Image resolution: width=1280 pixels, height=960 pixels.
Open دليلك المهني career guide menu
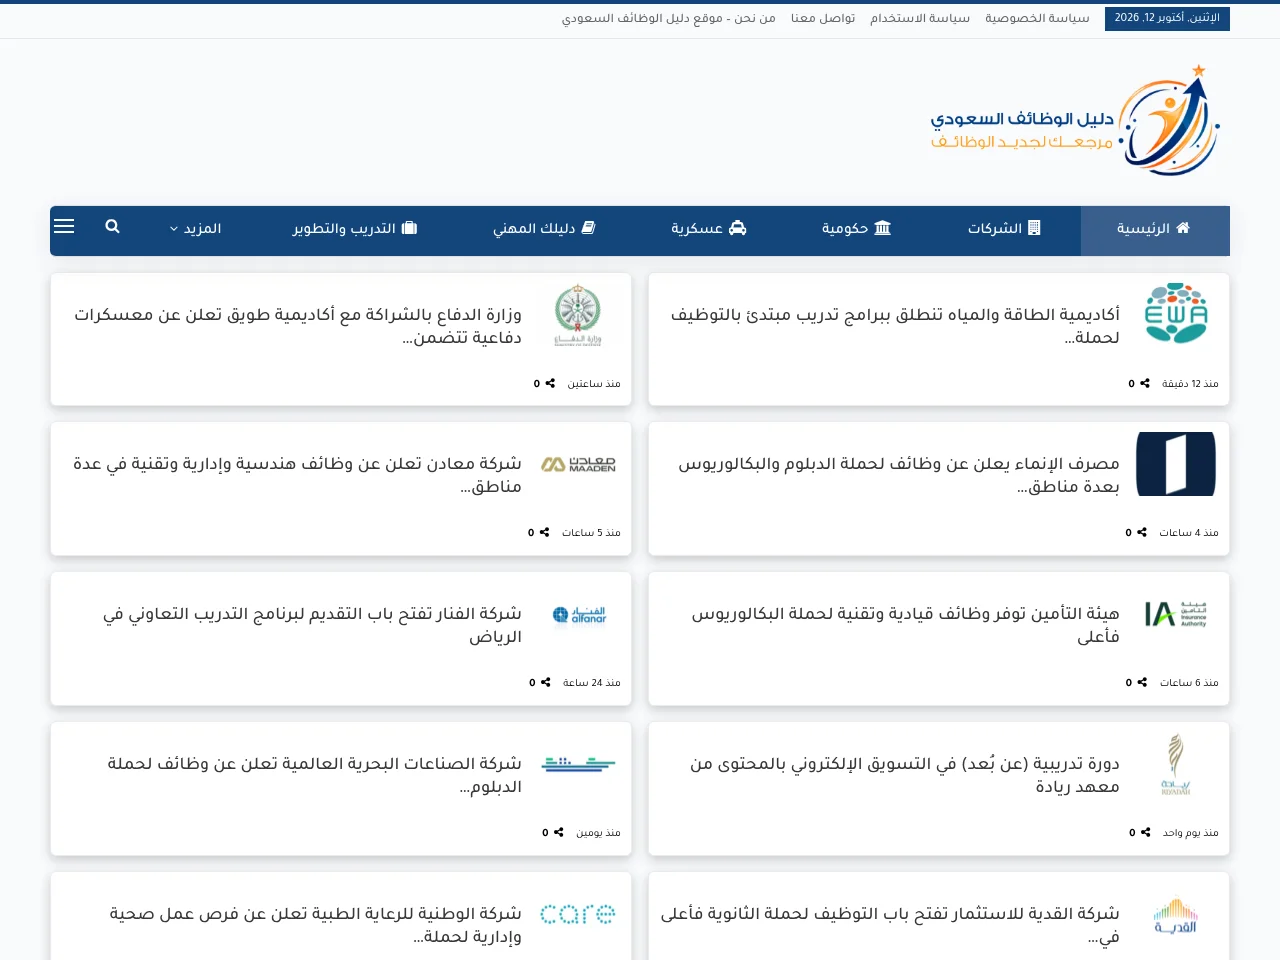545,228
